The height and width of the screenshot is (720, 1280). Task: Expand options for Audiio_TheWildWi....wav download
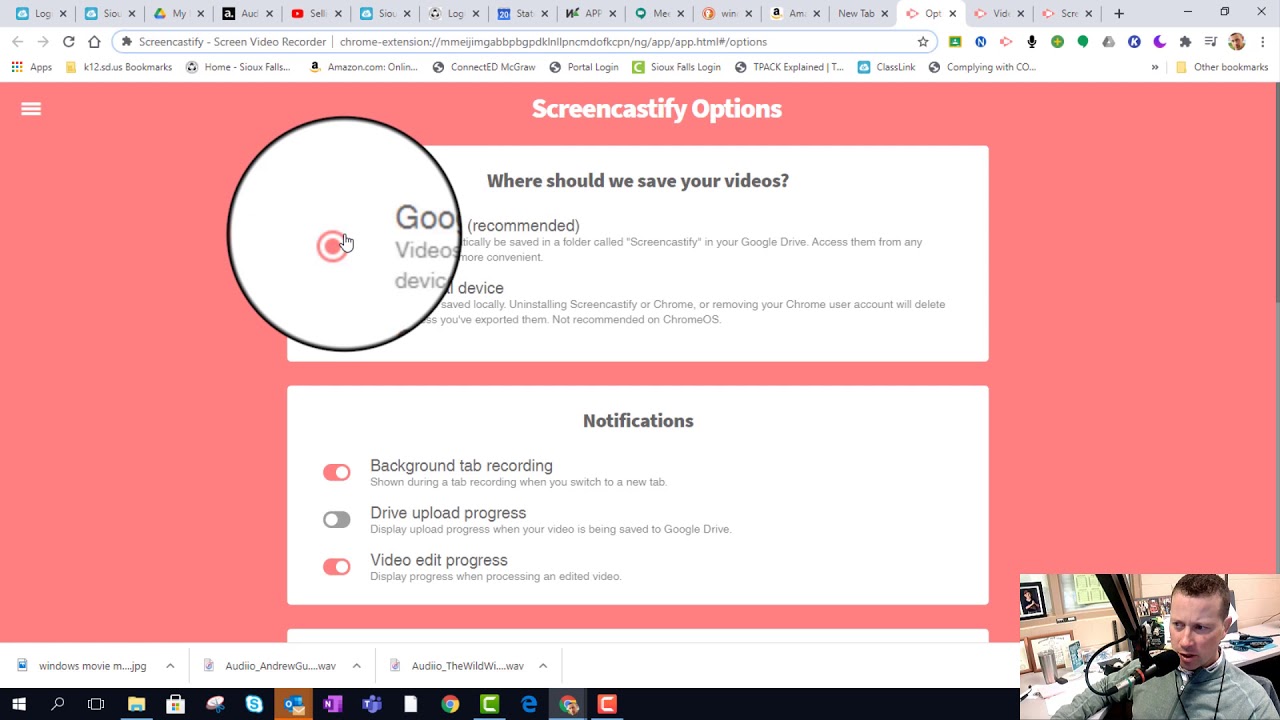[x=543, y=666]
